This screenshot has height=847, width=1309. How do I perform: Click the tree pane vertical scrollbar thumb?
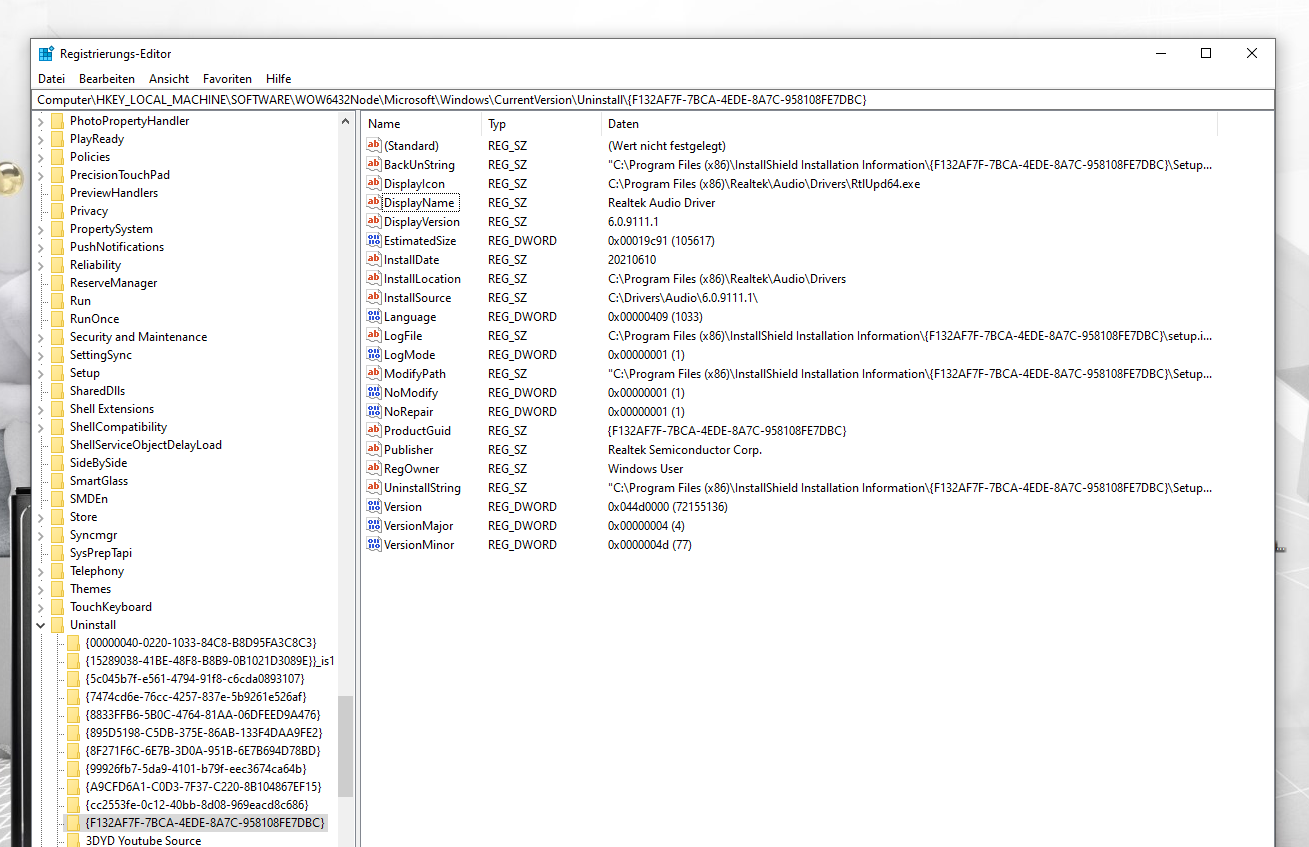[345, 746]
